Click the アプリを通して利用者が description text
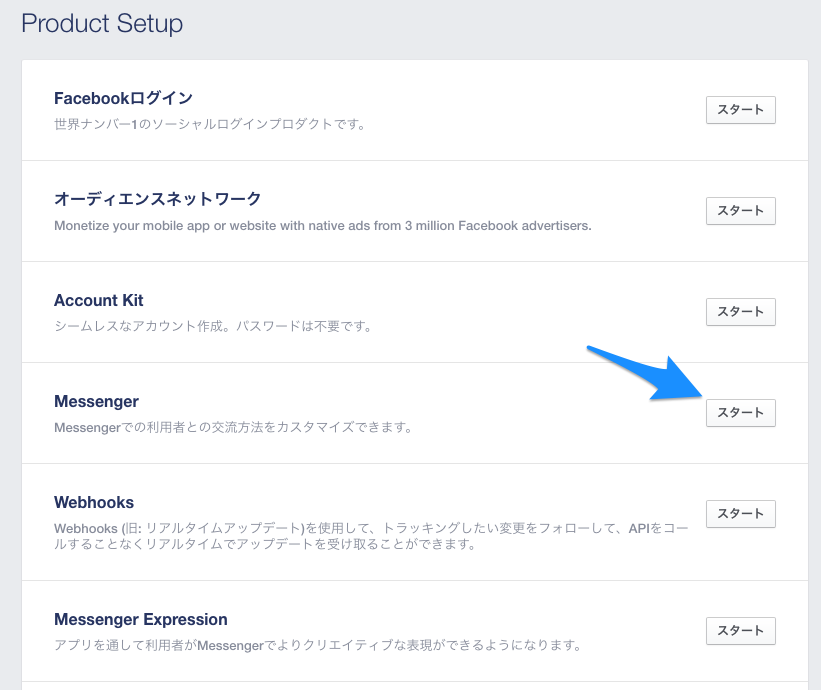This screenshot has width=821, height=690. coord(318,646)
